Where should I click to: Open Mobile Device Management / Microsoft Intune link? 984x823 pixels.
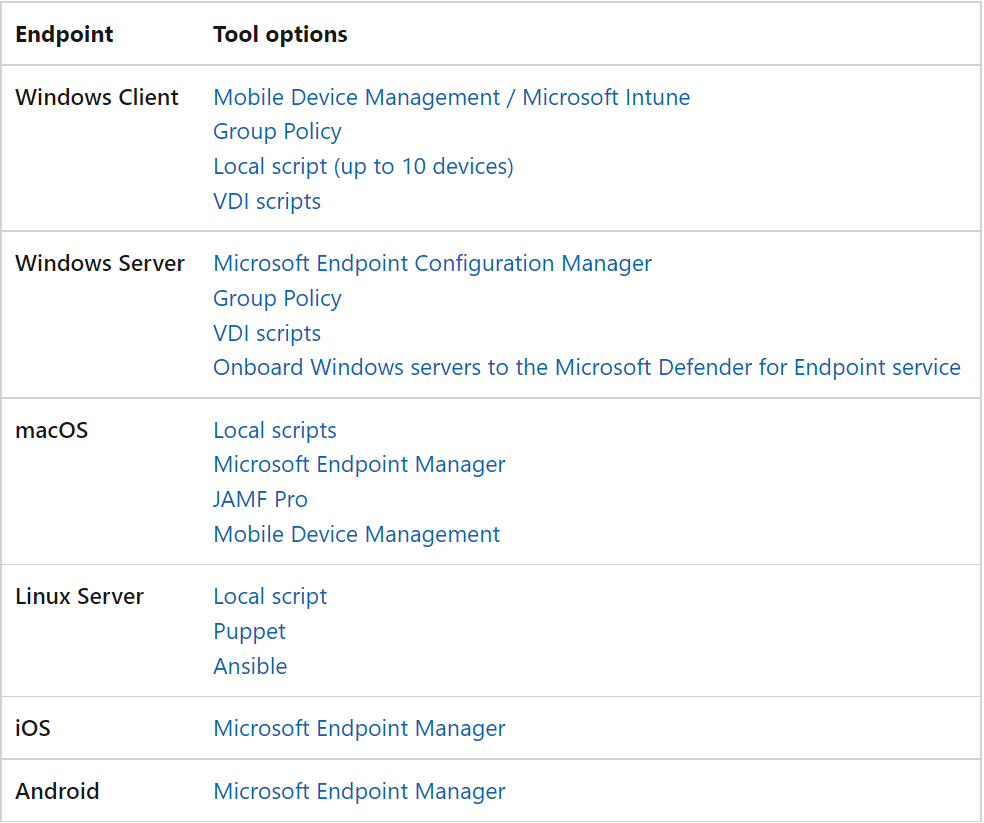coord(451,97)
